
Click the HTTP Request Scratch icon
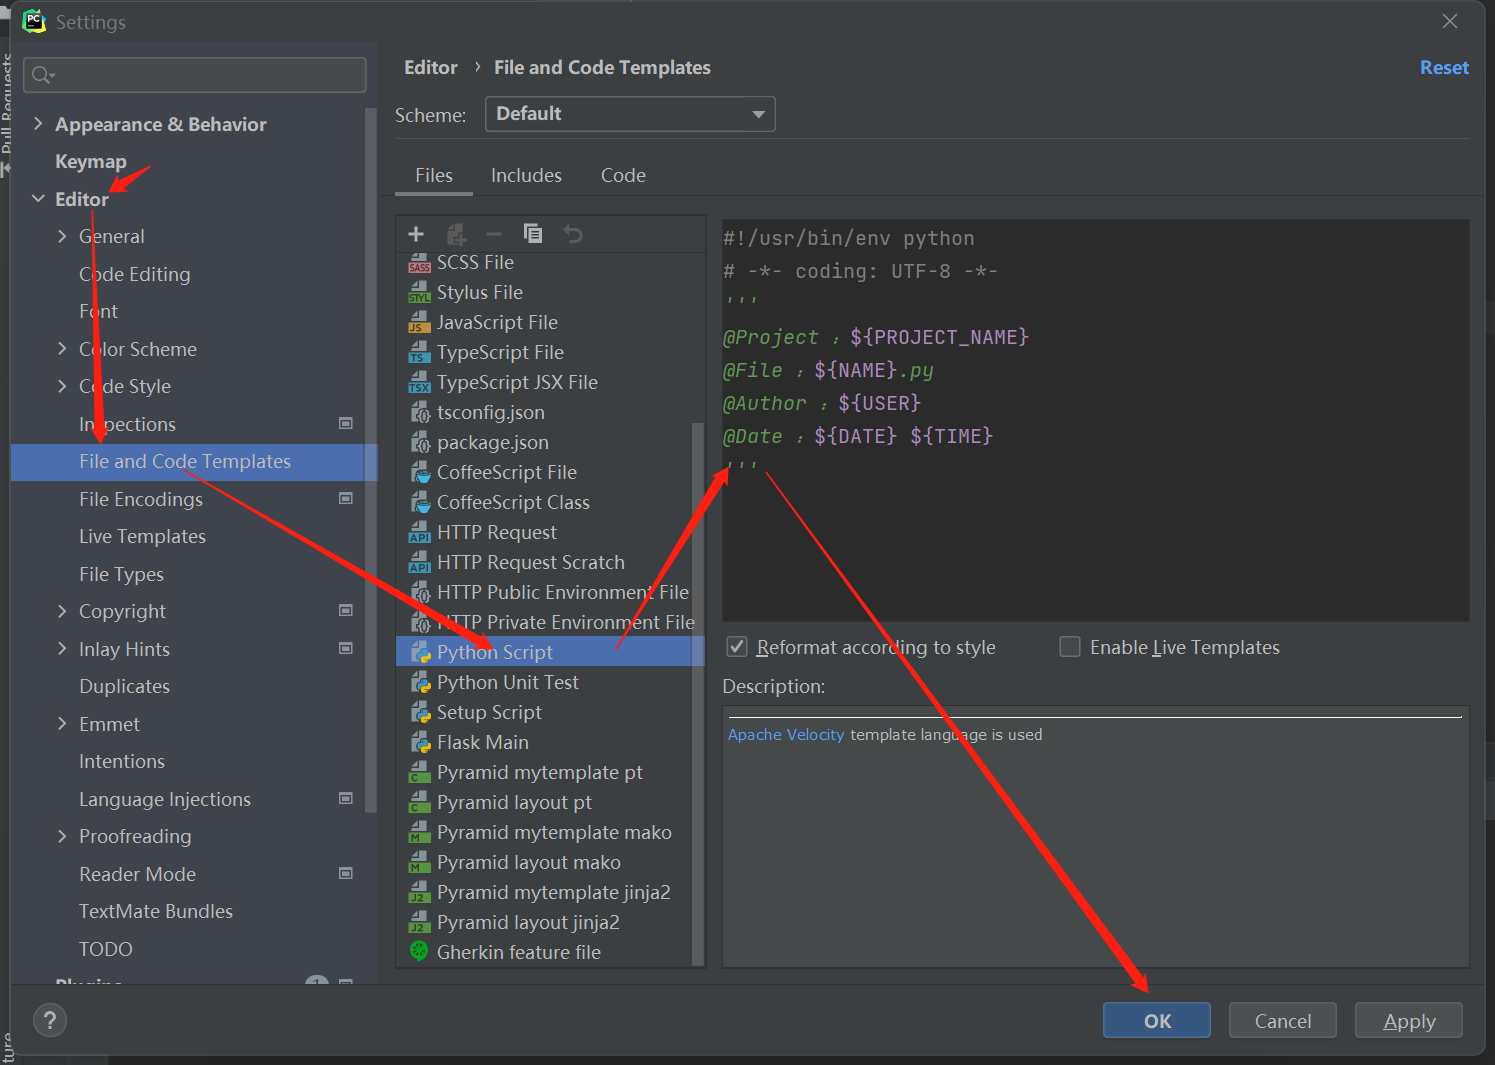[x=419, y=563]
